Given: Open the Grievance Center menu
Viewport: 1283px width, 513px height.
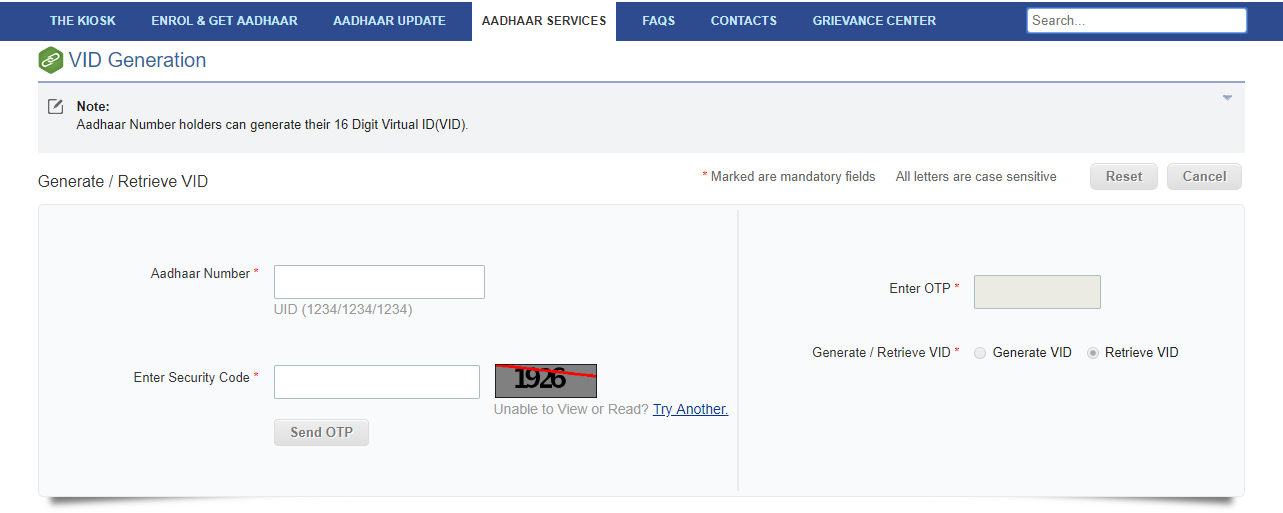Looking at the screenshot, I should [875, 21].
